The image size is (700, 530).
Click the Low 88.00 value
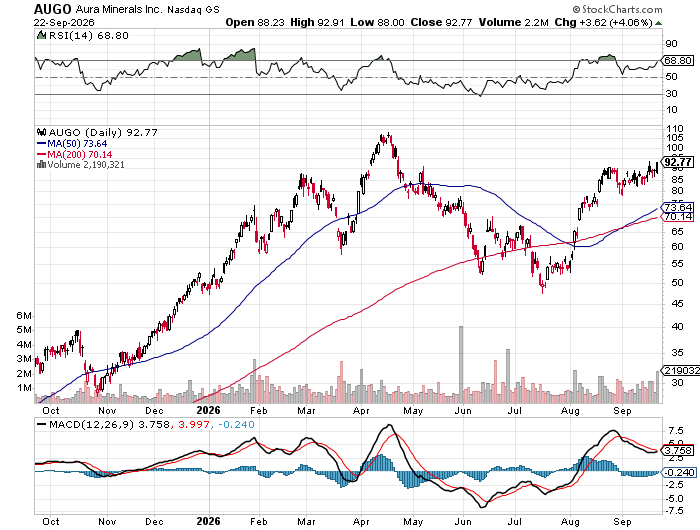377,22
